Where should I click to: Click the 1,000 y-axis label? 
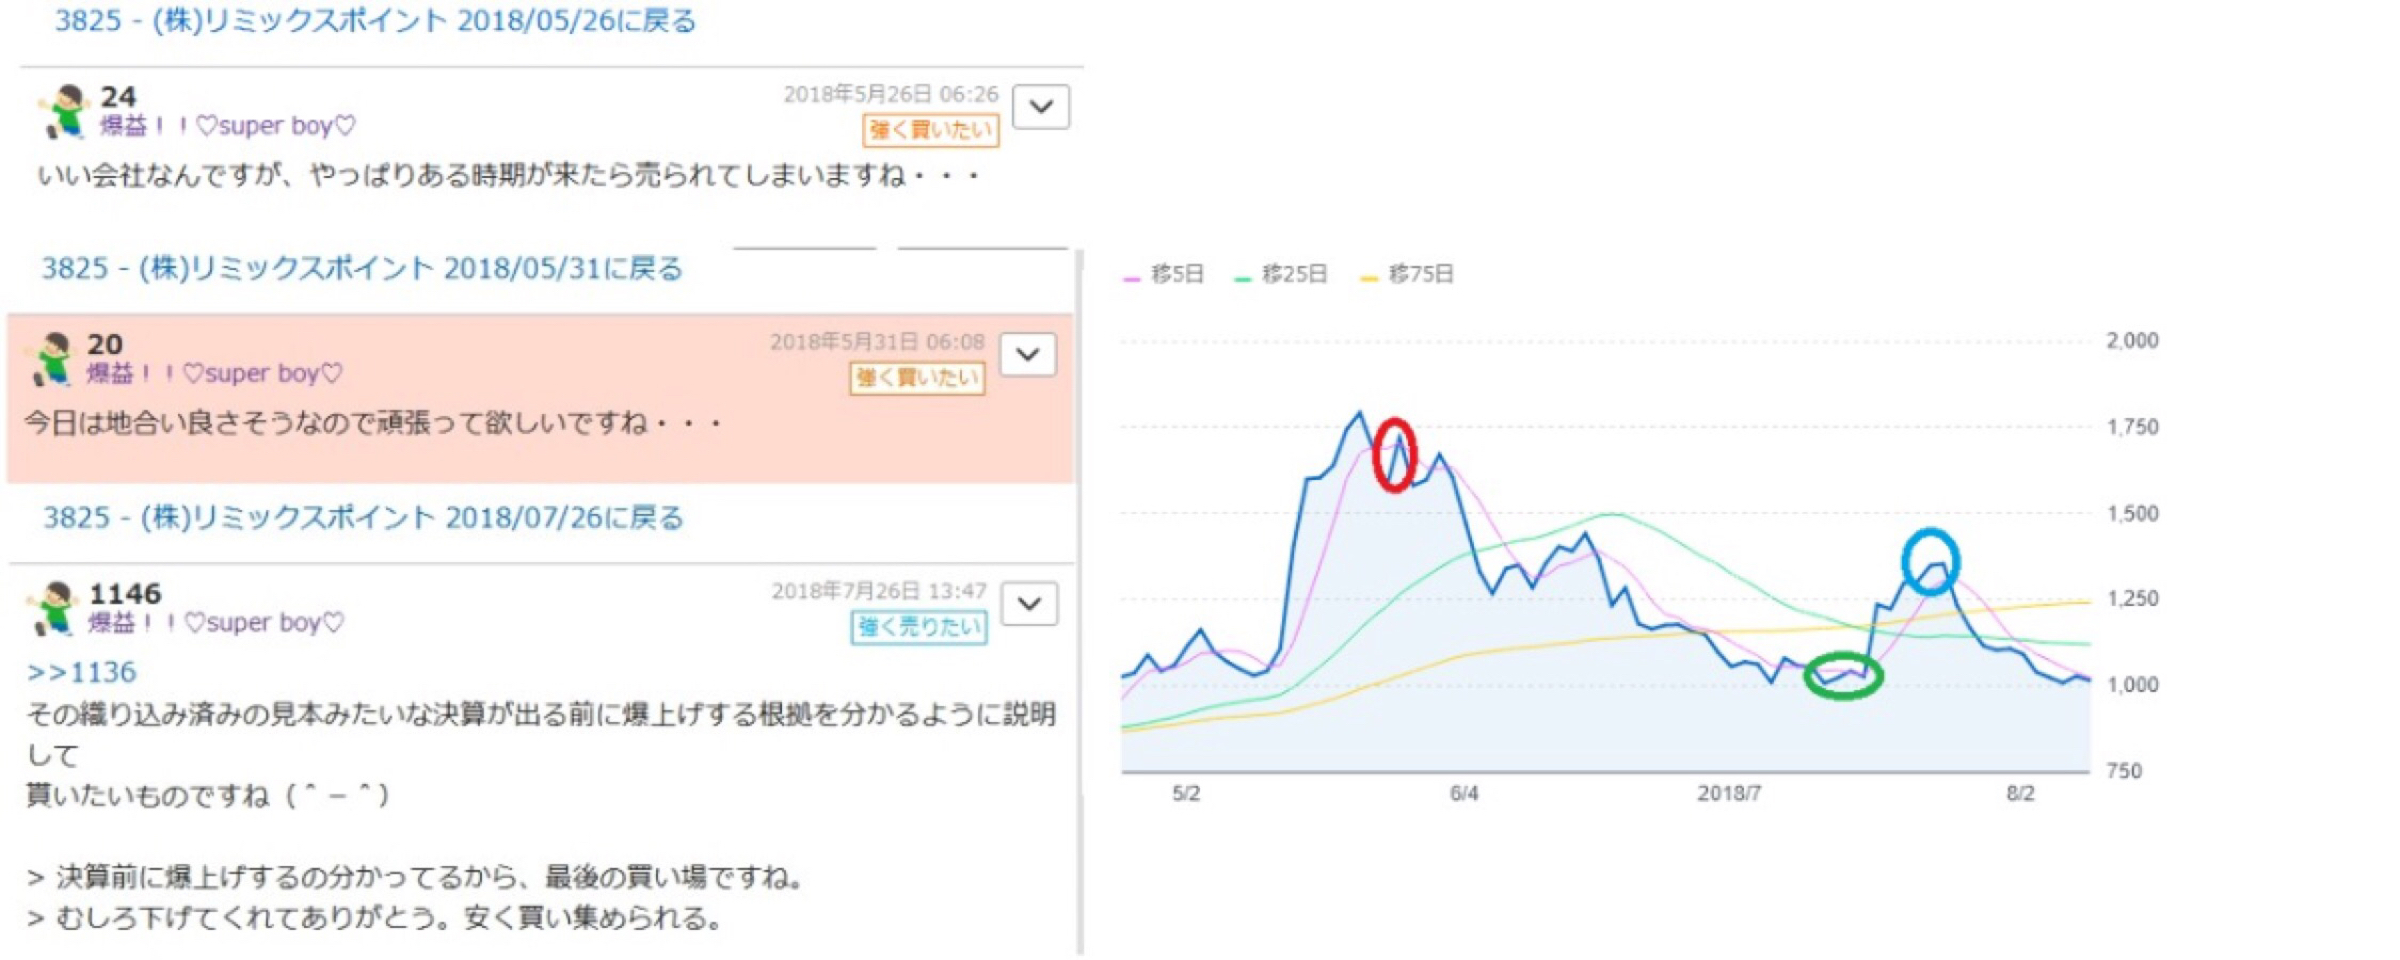(2132, 685)
